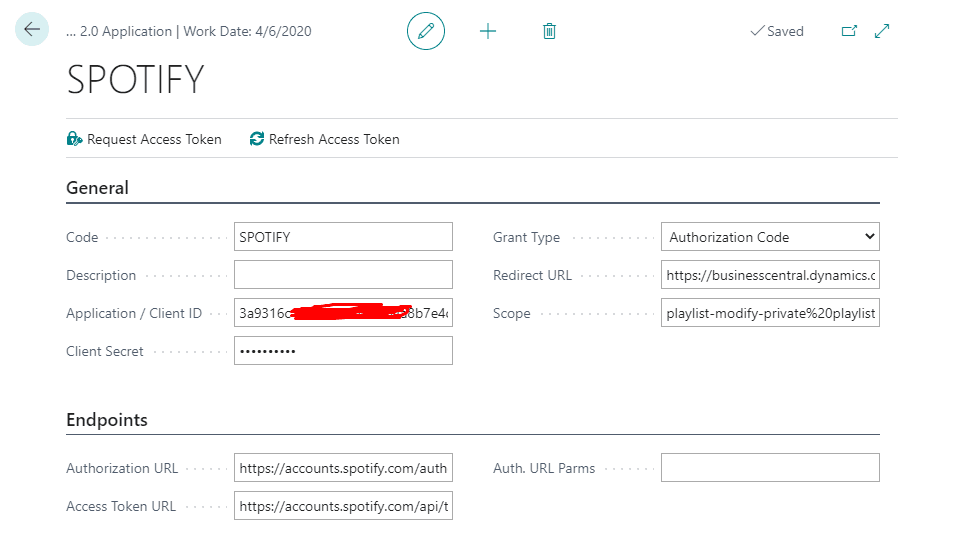Click the Request Access Token lock icon
The height and width of the screenshot is (547, 963).
pos(74,139)
